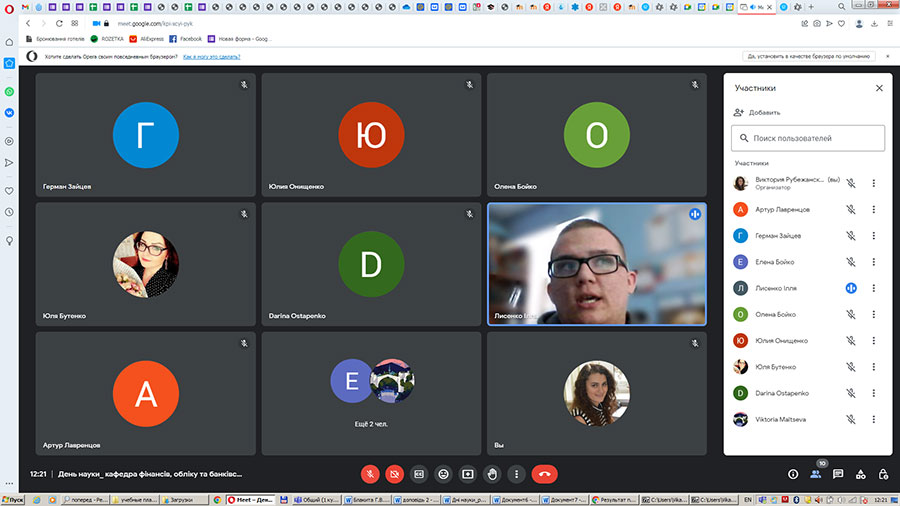The width and height of the screenshot is (900, 506).
Task: Click muted mic icon for Darina Ostapenko in list
Action: [851, 393]
